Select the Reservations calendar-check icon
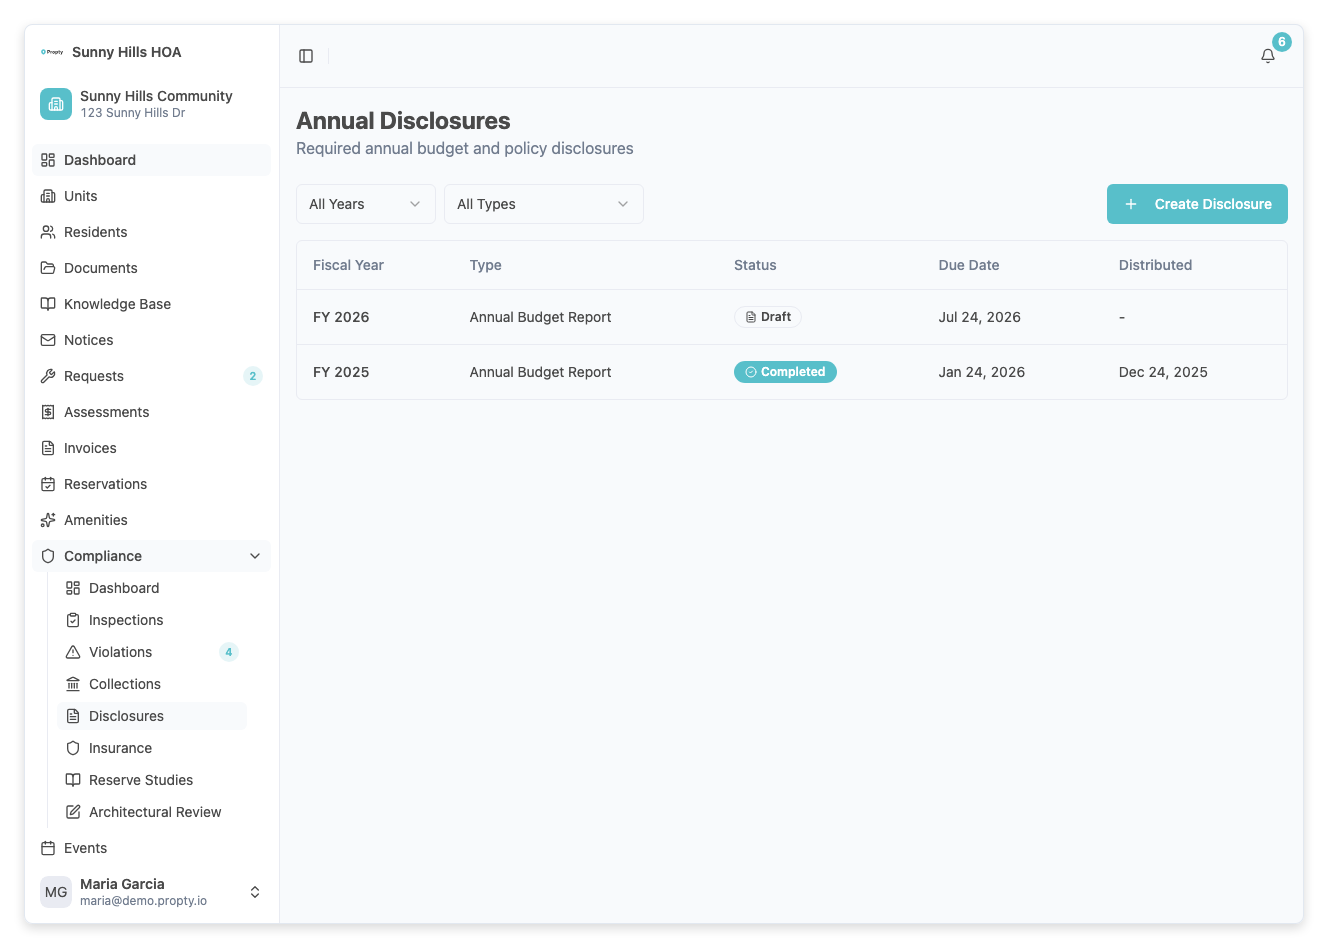Screen dimensions: 1328x948 48,484
